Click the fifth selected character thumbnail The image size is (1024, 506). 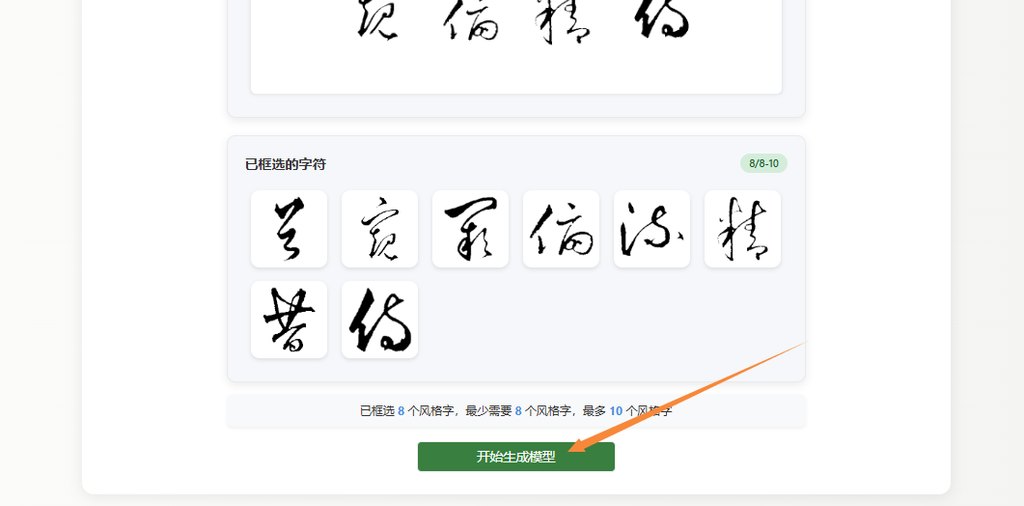pos(652,229)
